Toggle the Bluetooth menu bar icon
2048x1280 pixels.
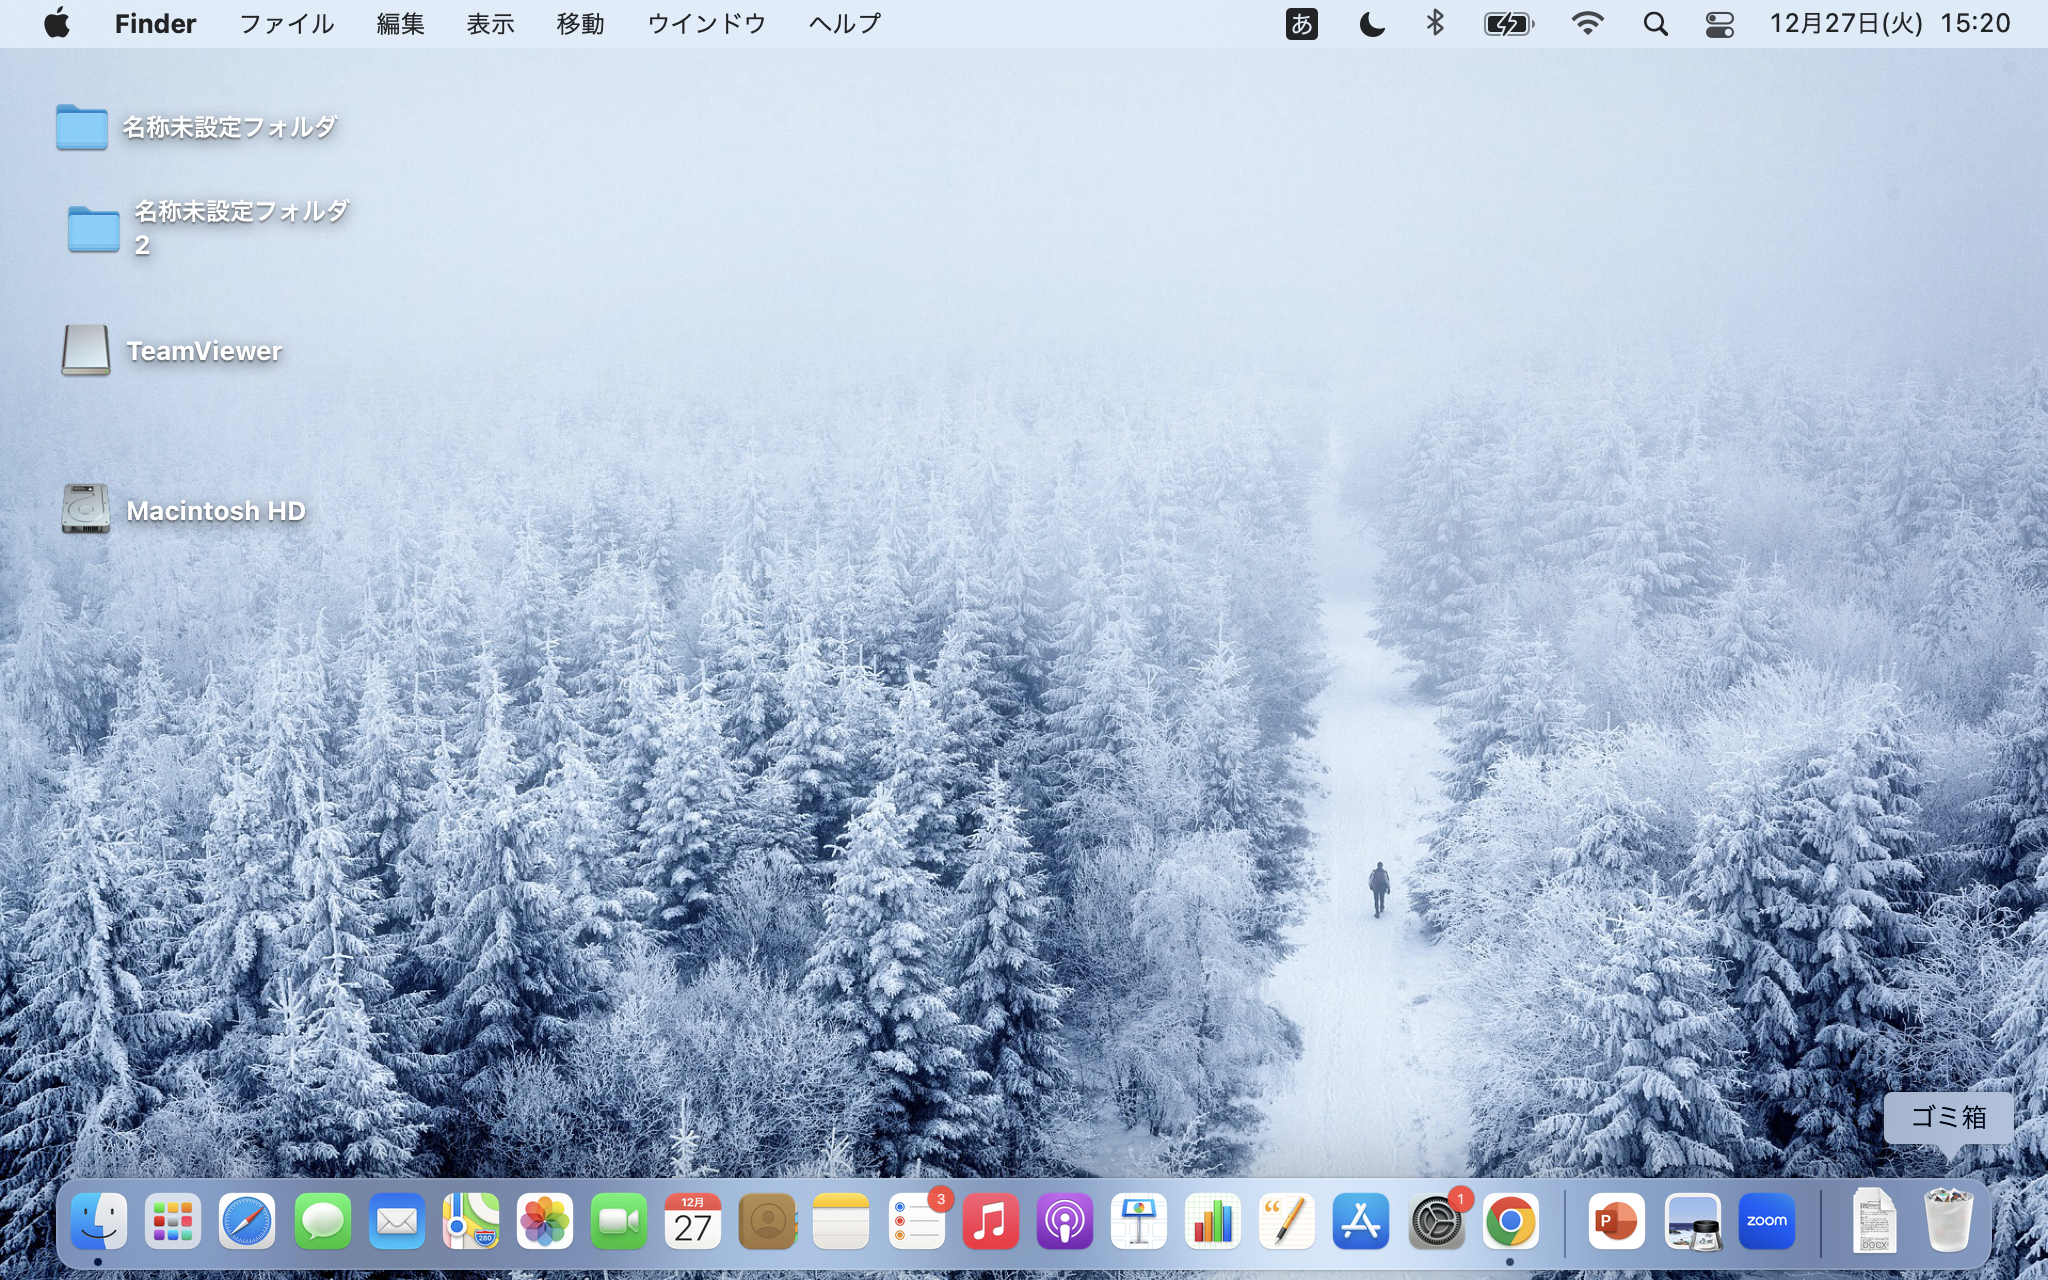point(1435,24)
